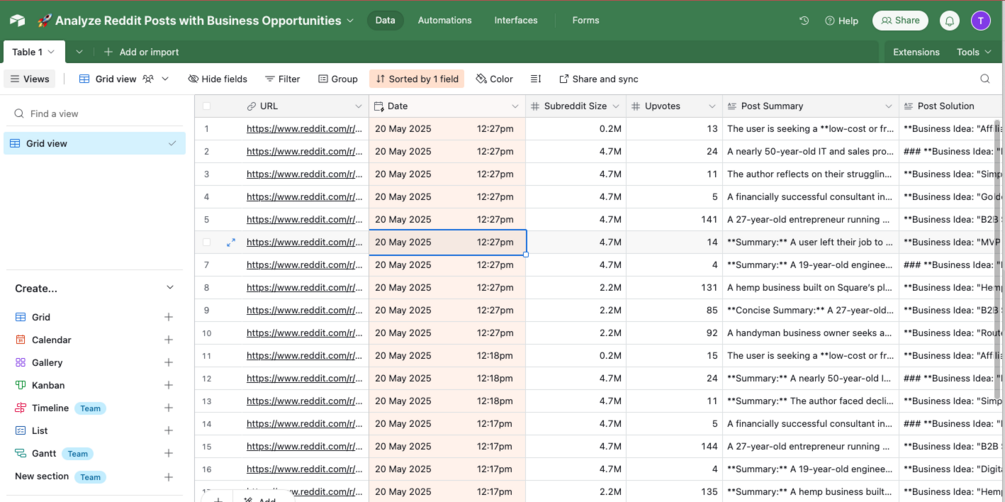
Task: Click the Help question mark icon
Action: click(x=830, y=21)
